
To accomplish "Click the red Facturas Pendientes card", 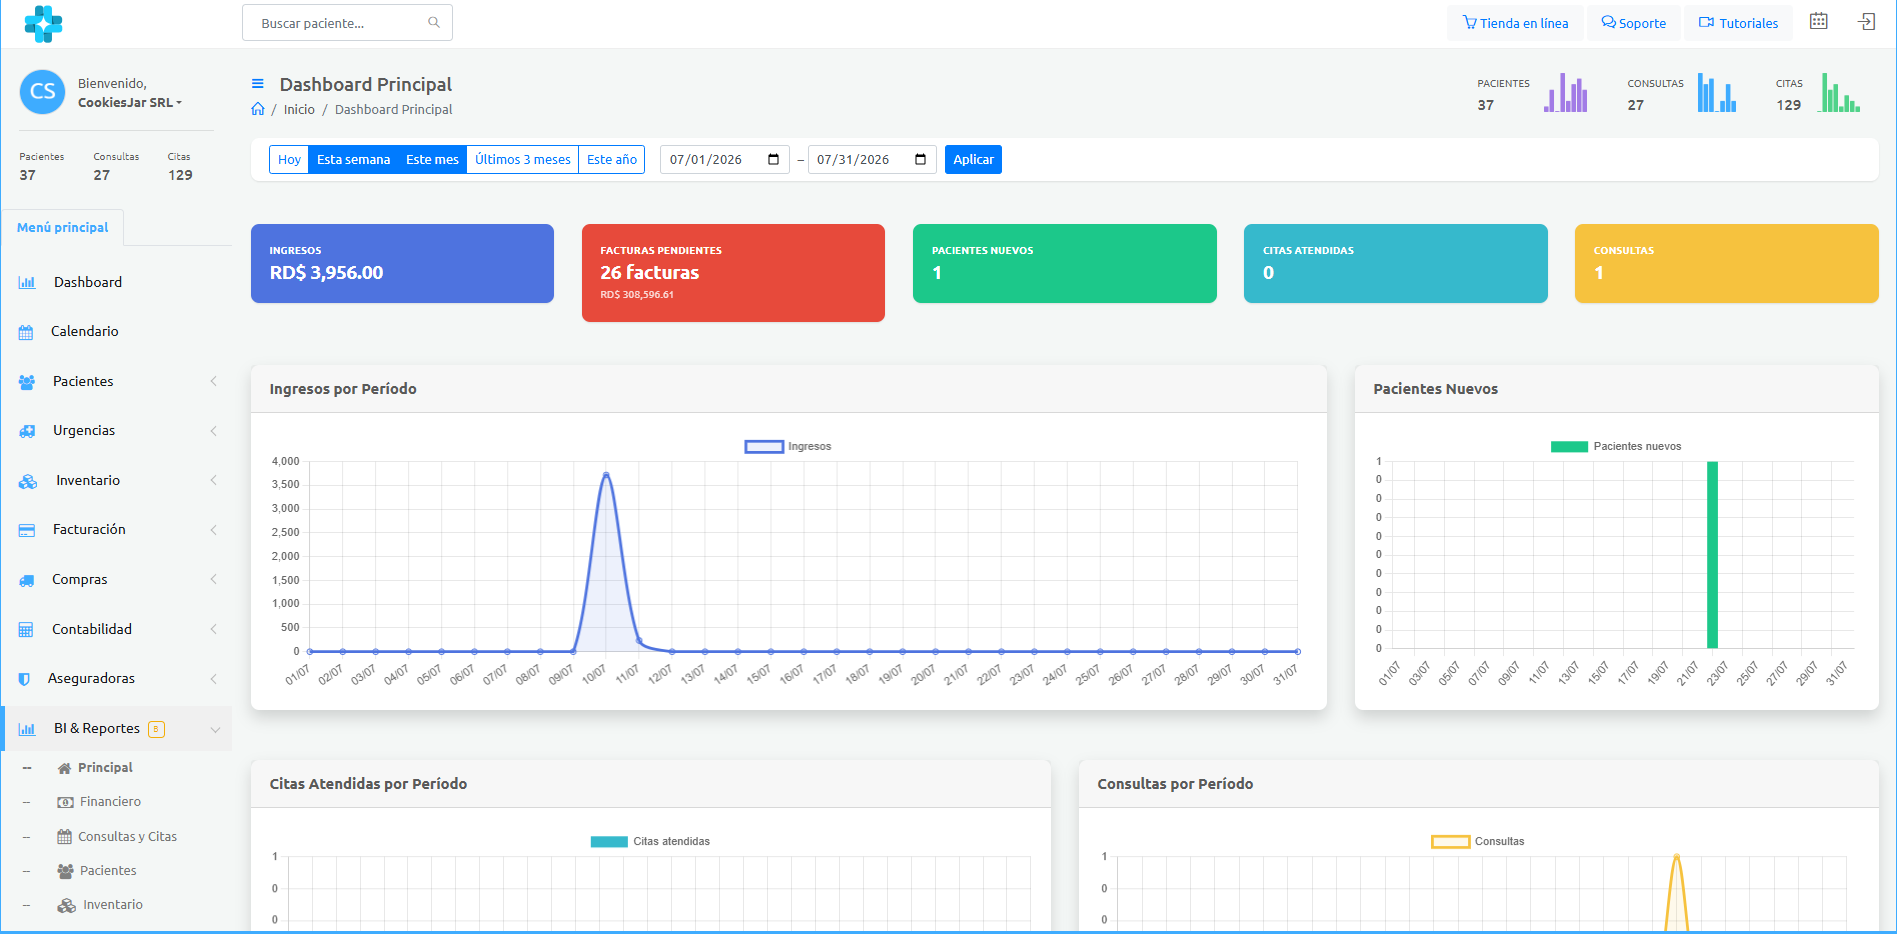I will (733, 272).
